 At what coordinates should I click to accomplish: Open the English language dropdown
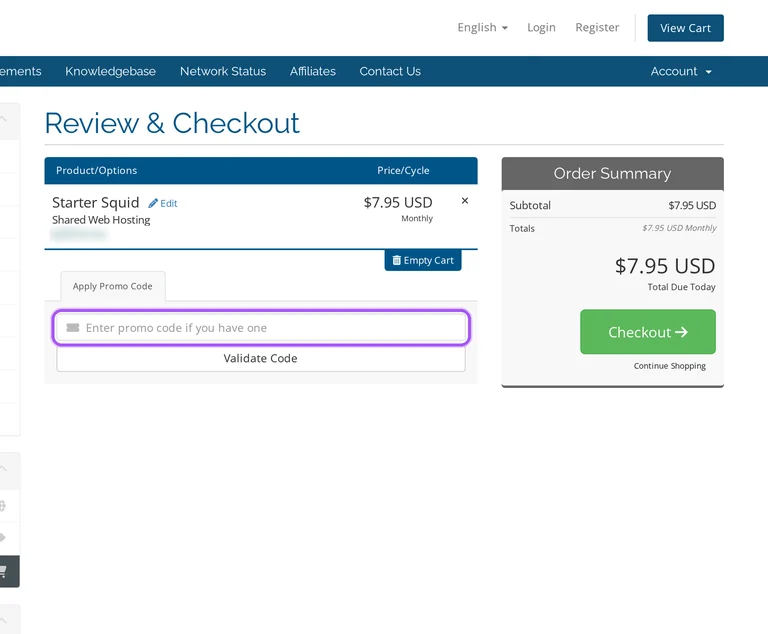[x=482, y=27]
